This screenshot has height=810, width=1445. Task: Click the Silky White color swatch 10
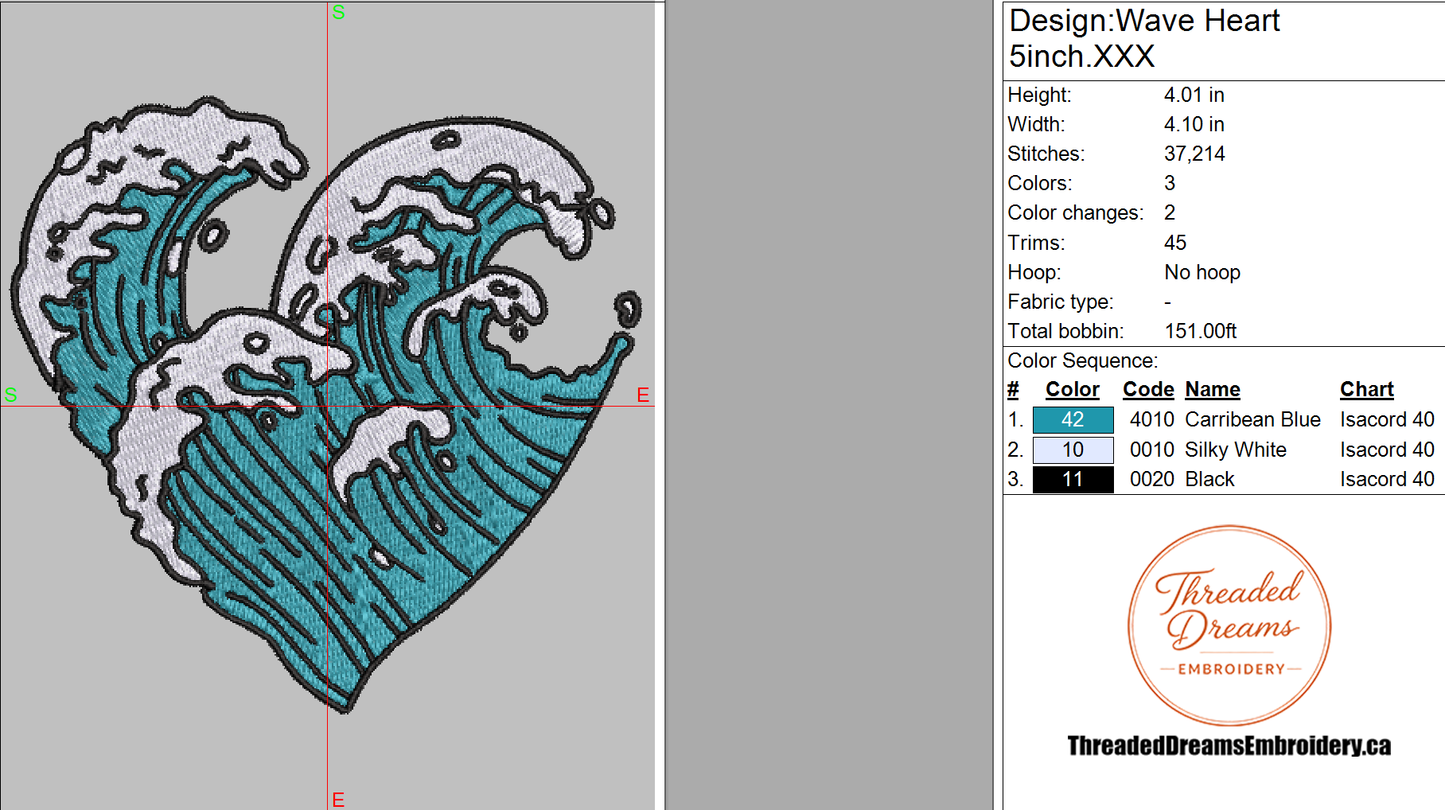coord(1073,450)
